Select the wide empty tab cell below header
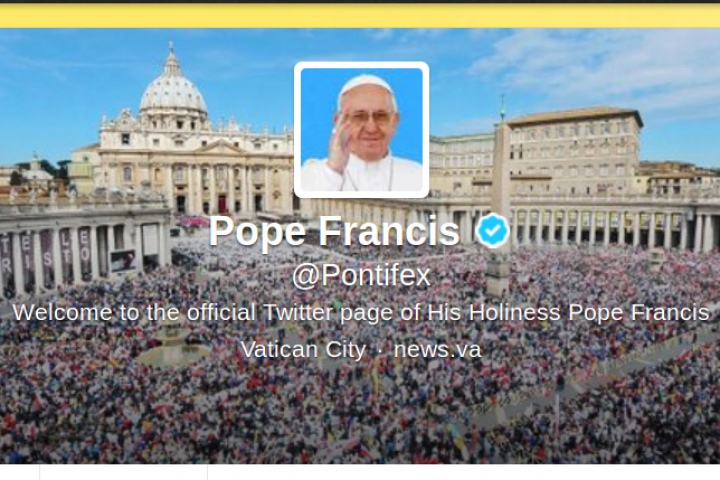 point(124,472)
